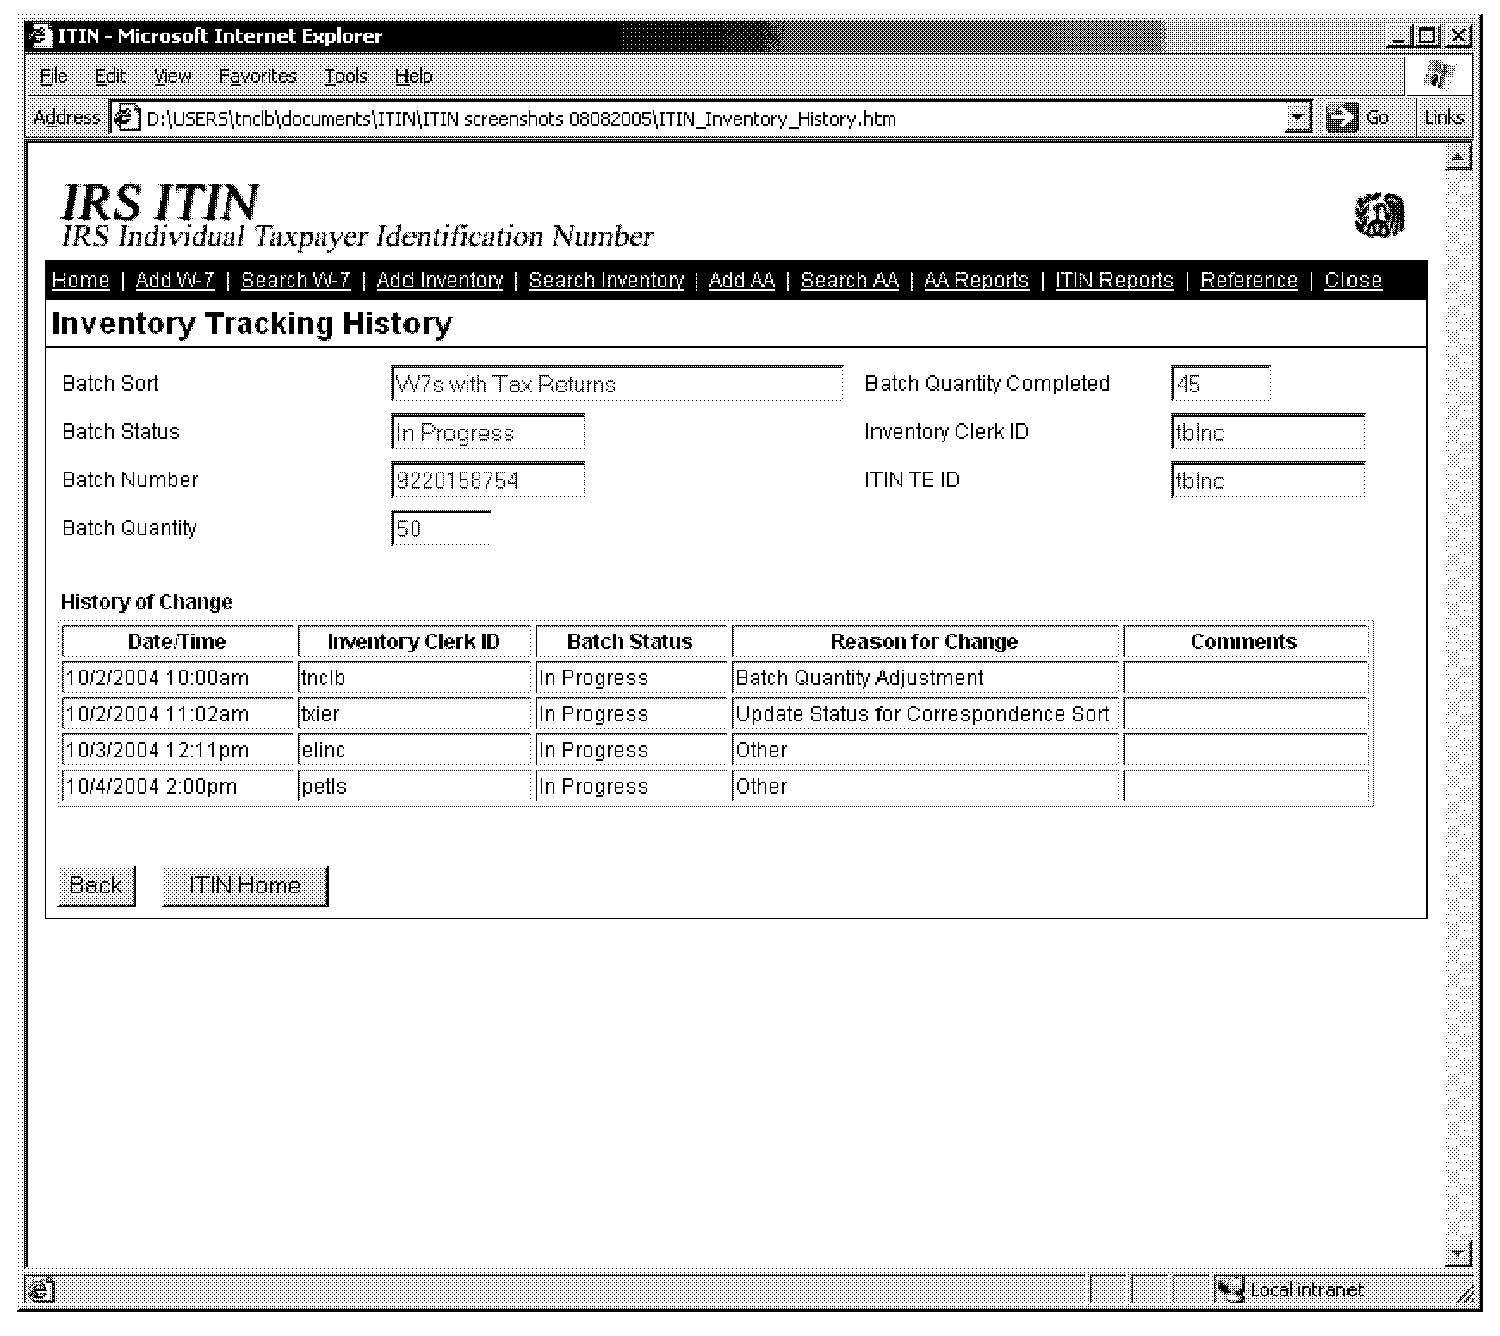Go to Add W-7 link
This screenshot has height=1336, width=1500.
tap(175, 280)
